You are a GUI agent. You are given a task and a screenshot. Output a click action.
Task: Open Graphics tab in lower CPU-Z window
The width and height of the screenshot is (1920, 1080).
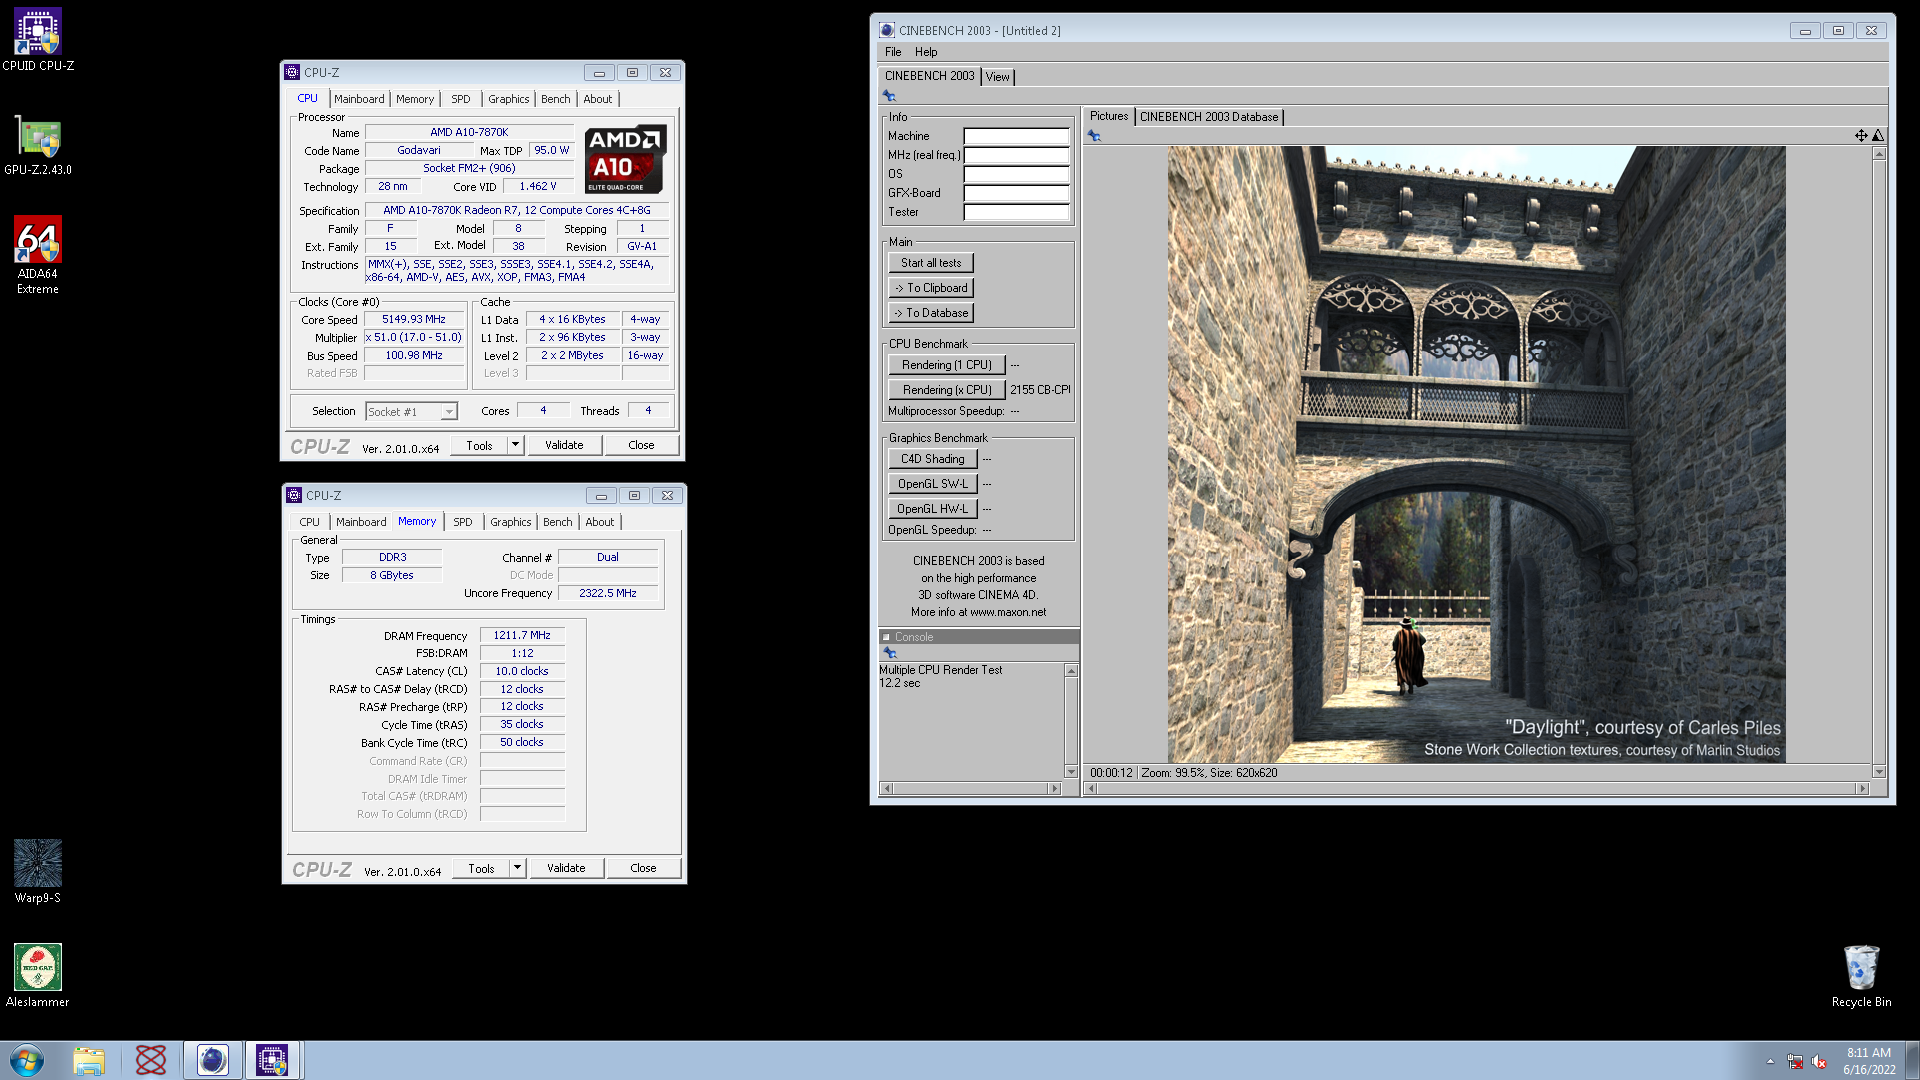[511, 522]
